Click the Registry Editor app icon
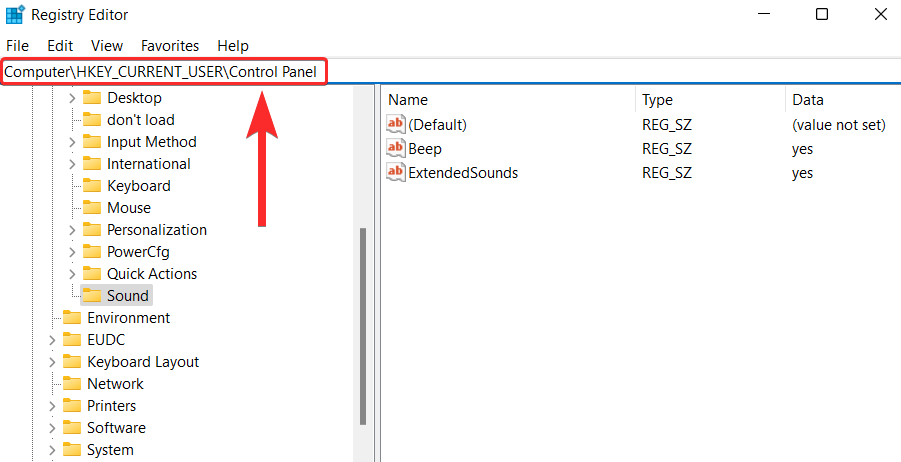The width and height of the screenshot is (901, 462). (14, 15)
